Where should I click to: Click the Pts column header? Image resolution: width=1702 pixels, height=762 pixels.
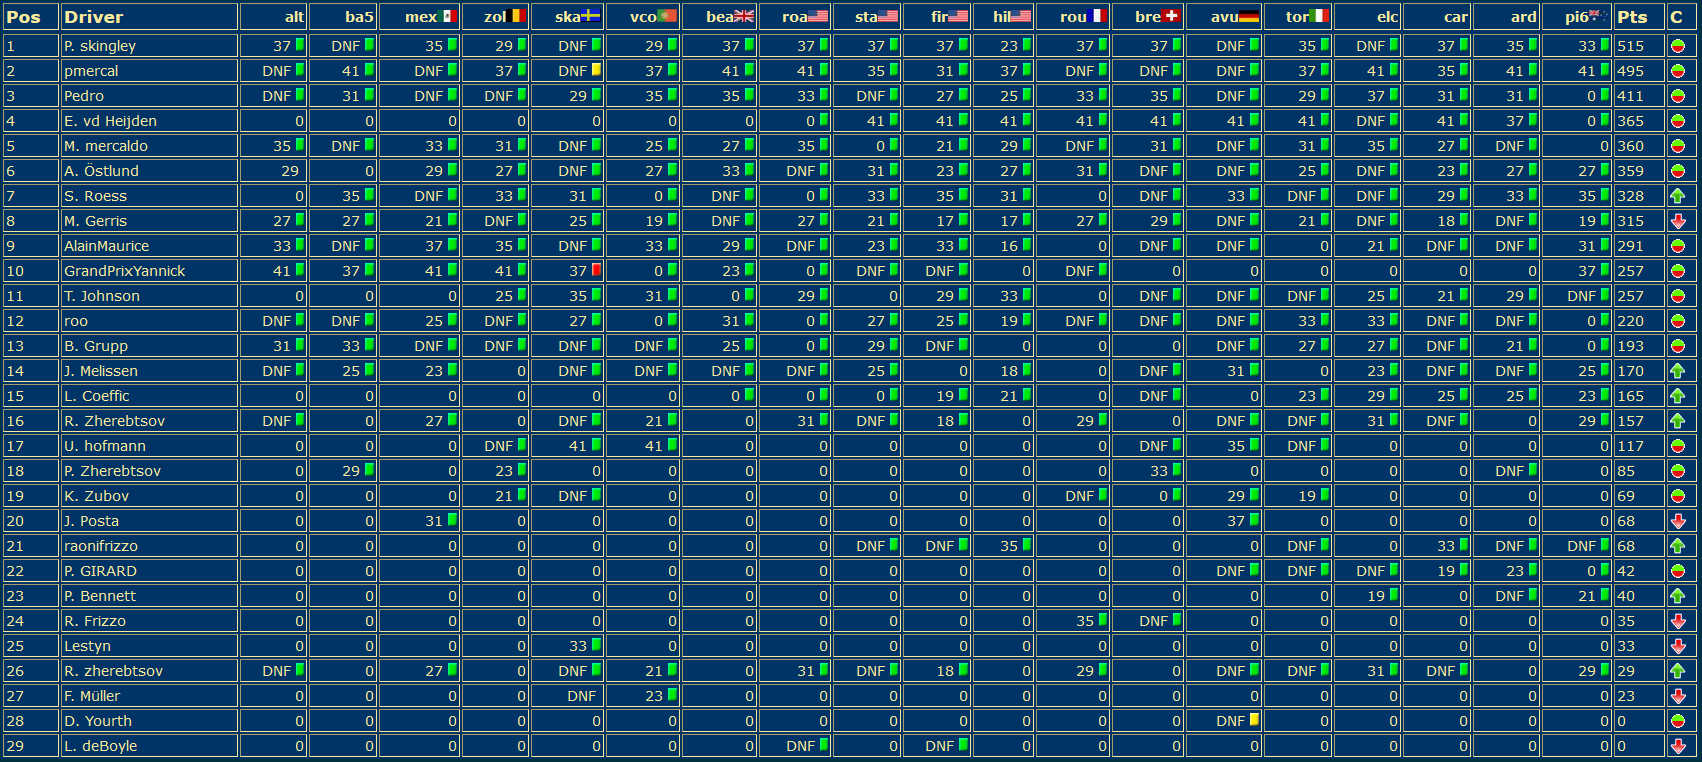coord(1632,17)
